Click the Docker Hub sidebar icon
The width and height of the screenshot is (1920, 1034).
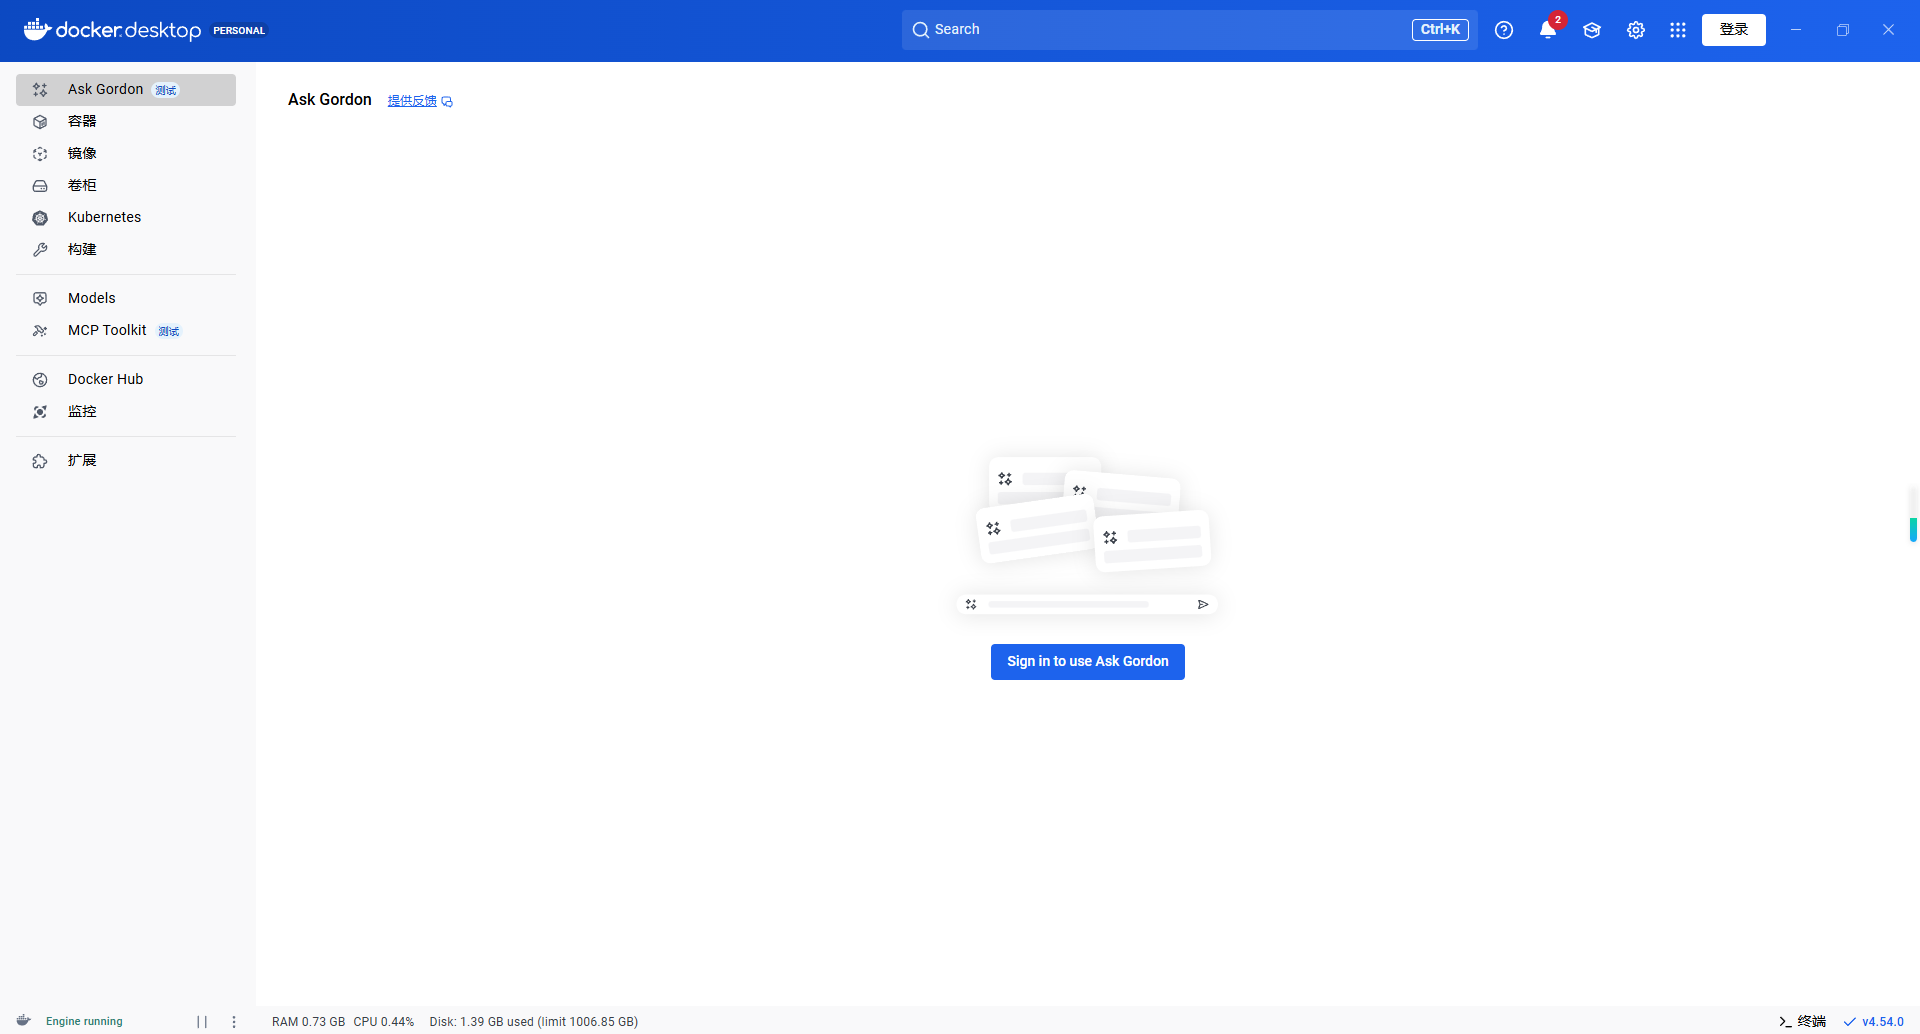pos(40,380)
